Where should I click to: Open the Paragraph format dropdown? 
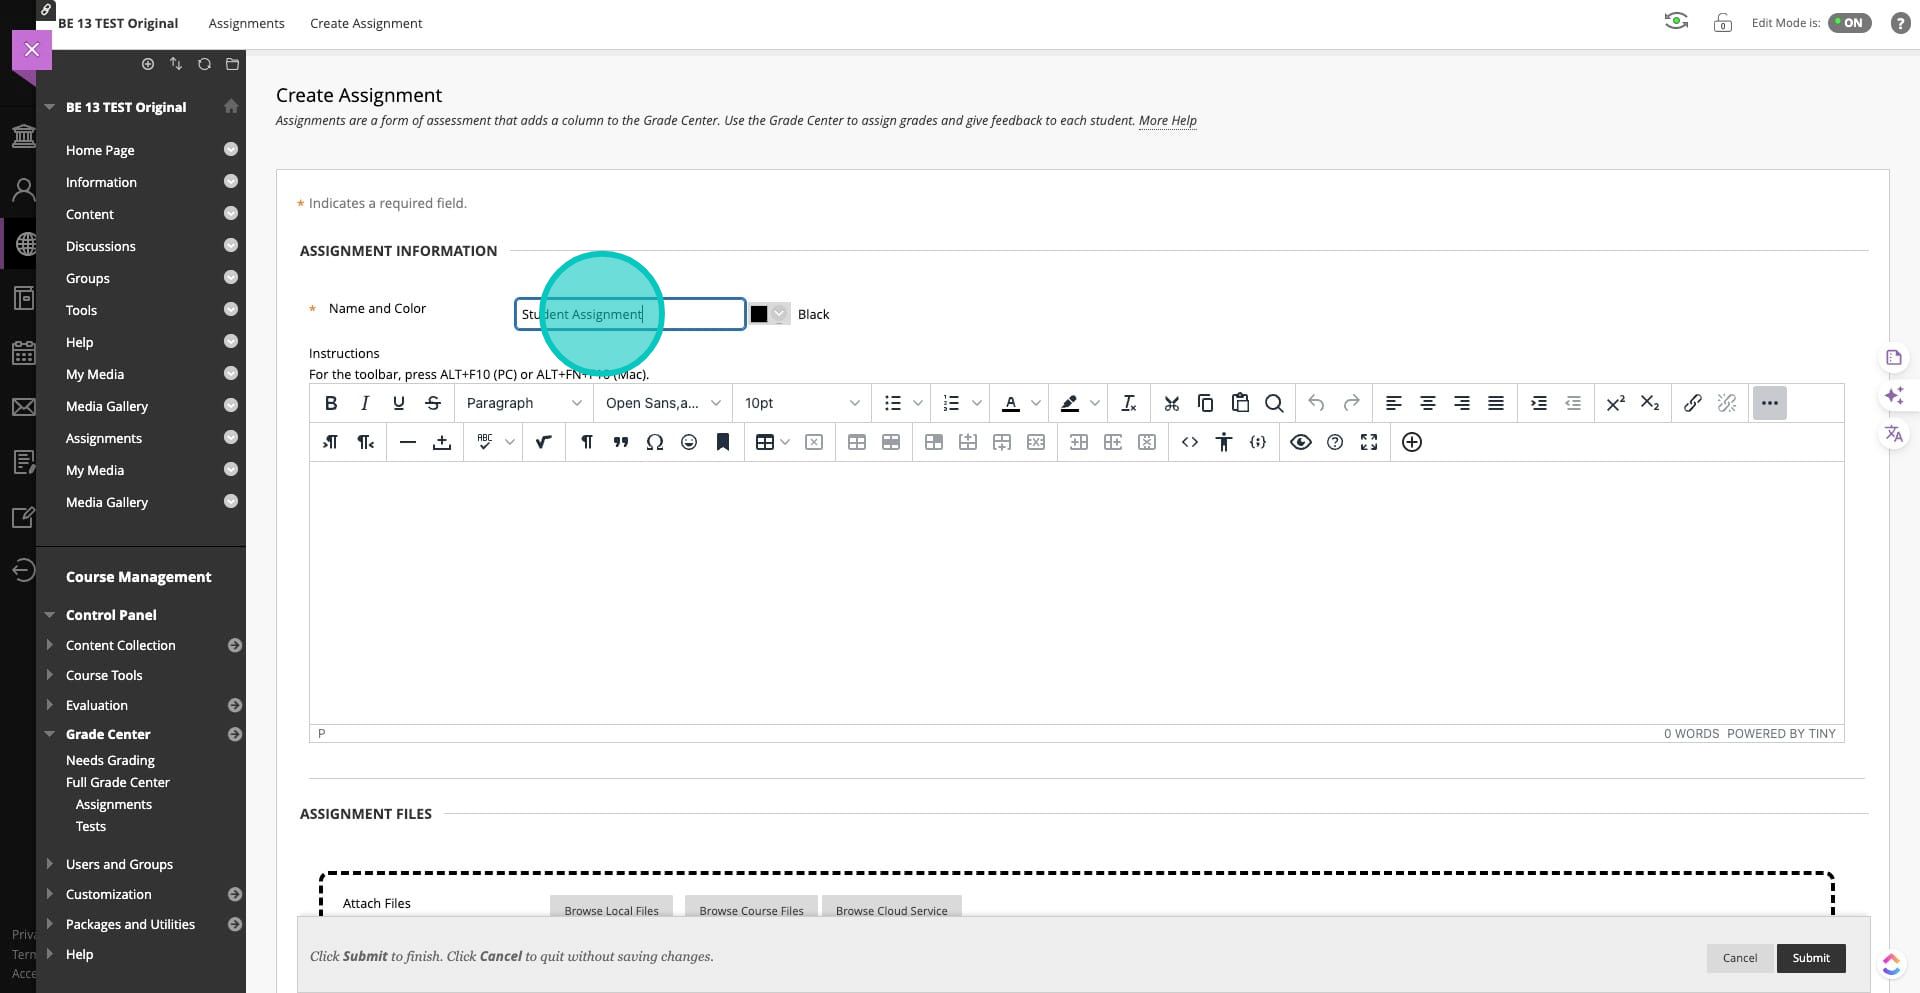523,403
